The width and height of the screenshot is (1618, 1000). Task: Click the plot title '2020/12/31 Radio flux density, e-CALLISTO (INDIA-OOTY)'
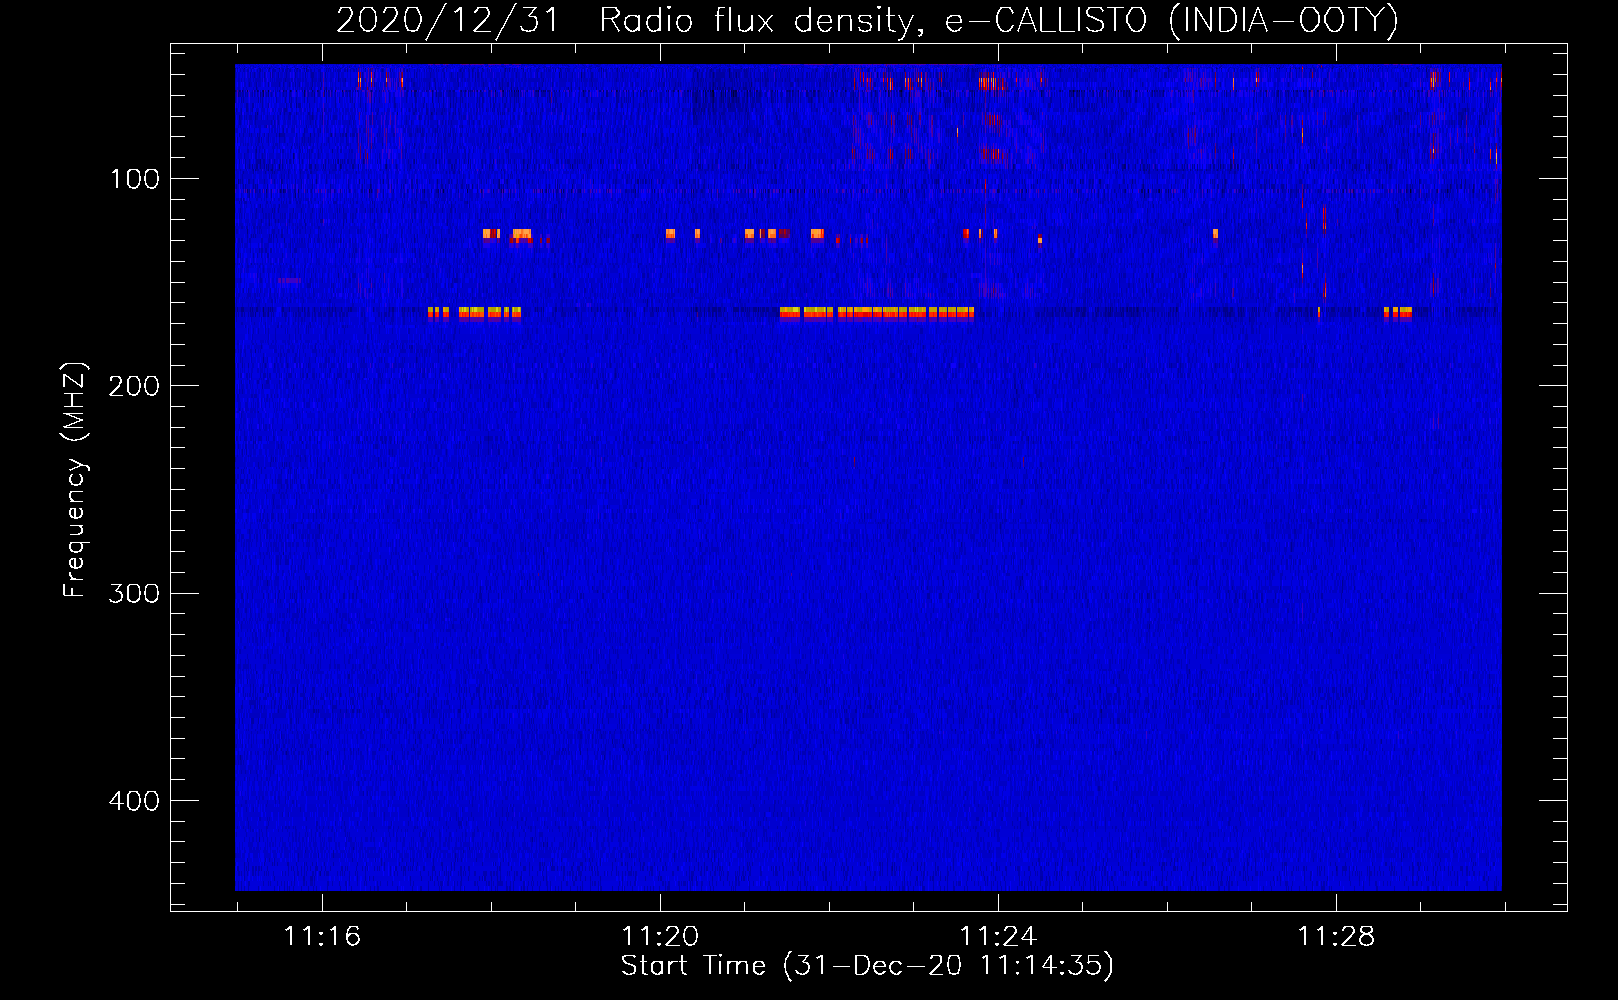point(867,20)
